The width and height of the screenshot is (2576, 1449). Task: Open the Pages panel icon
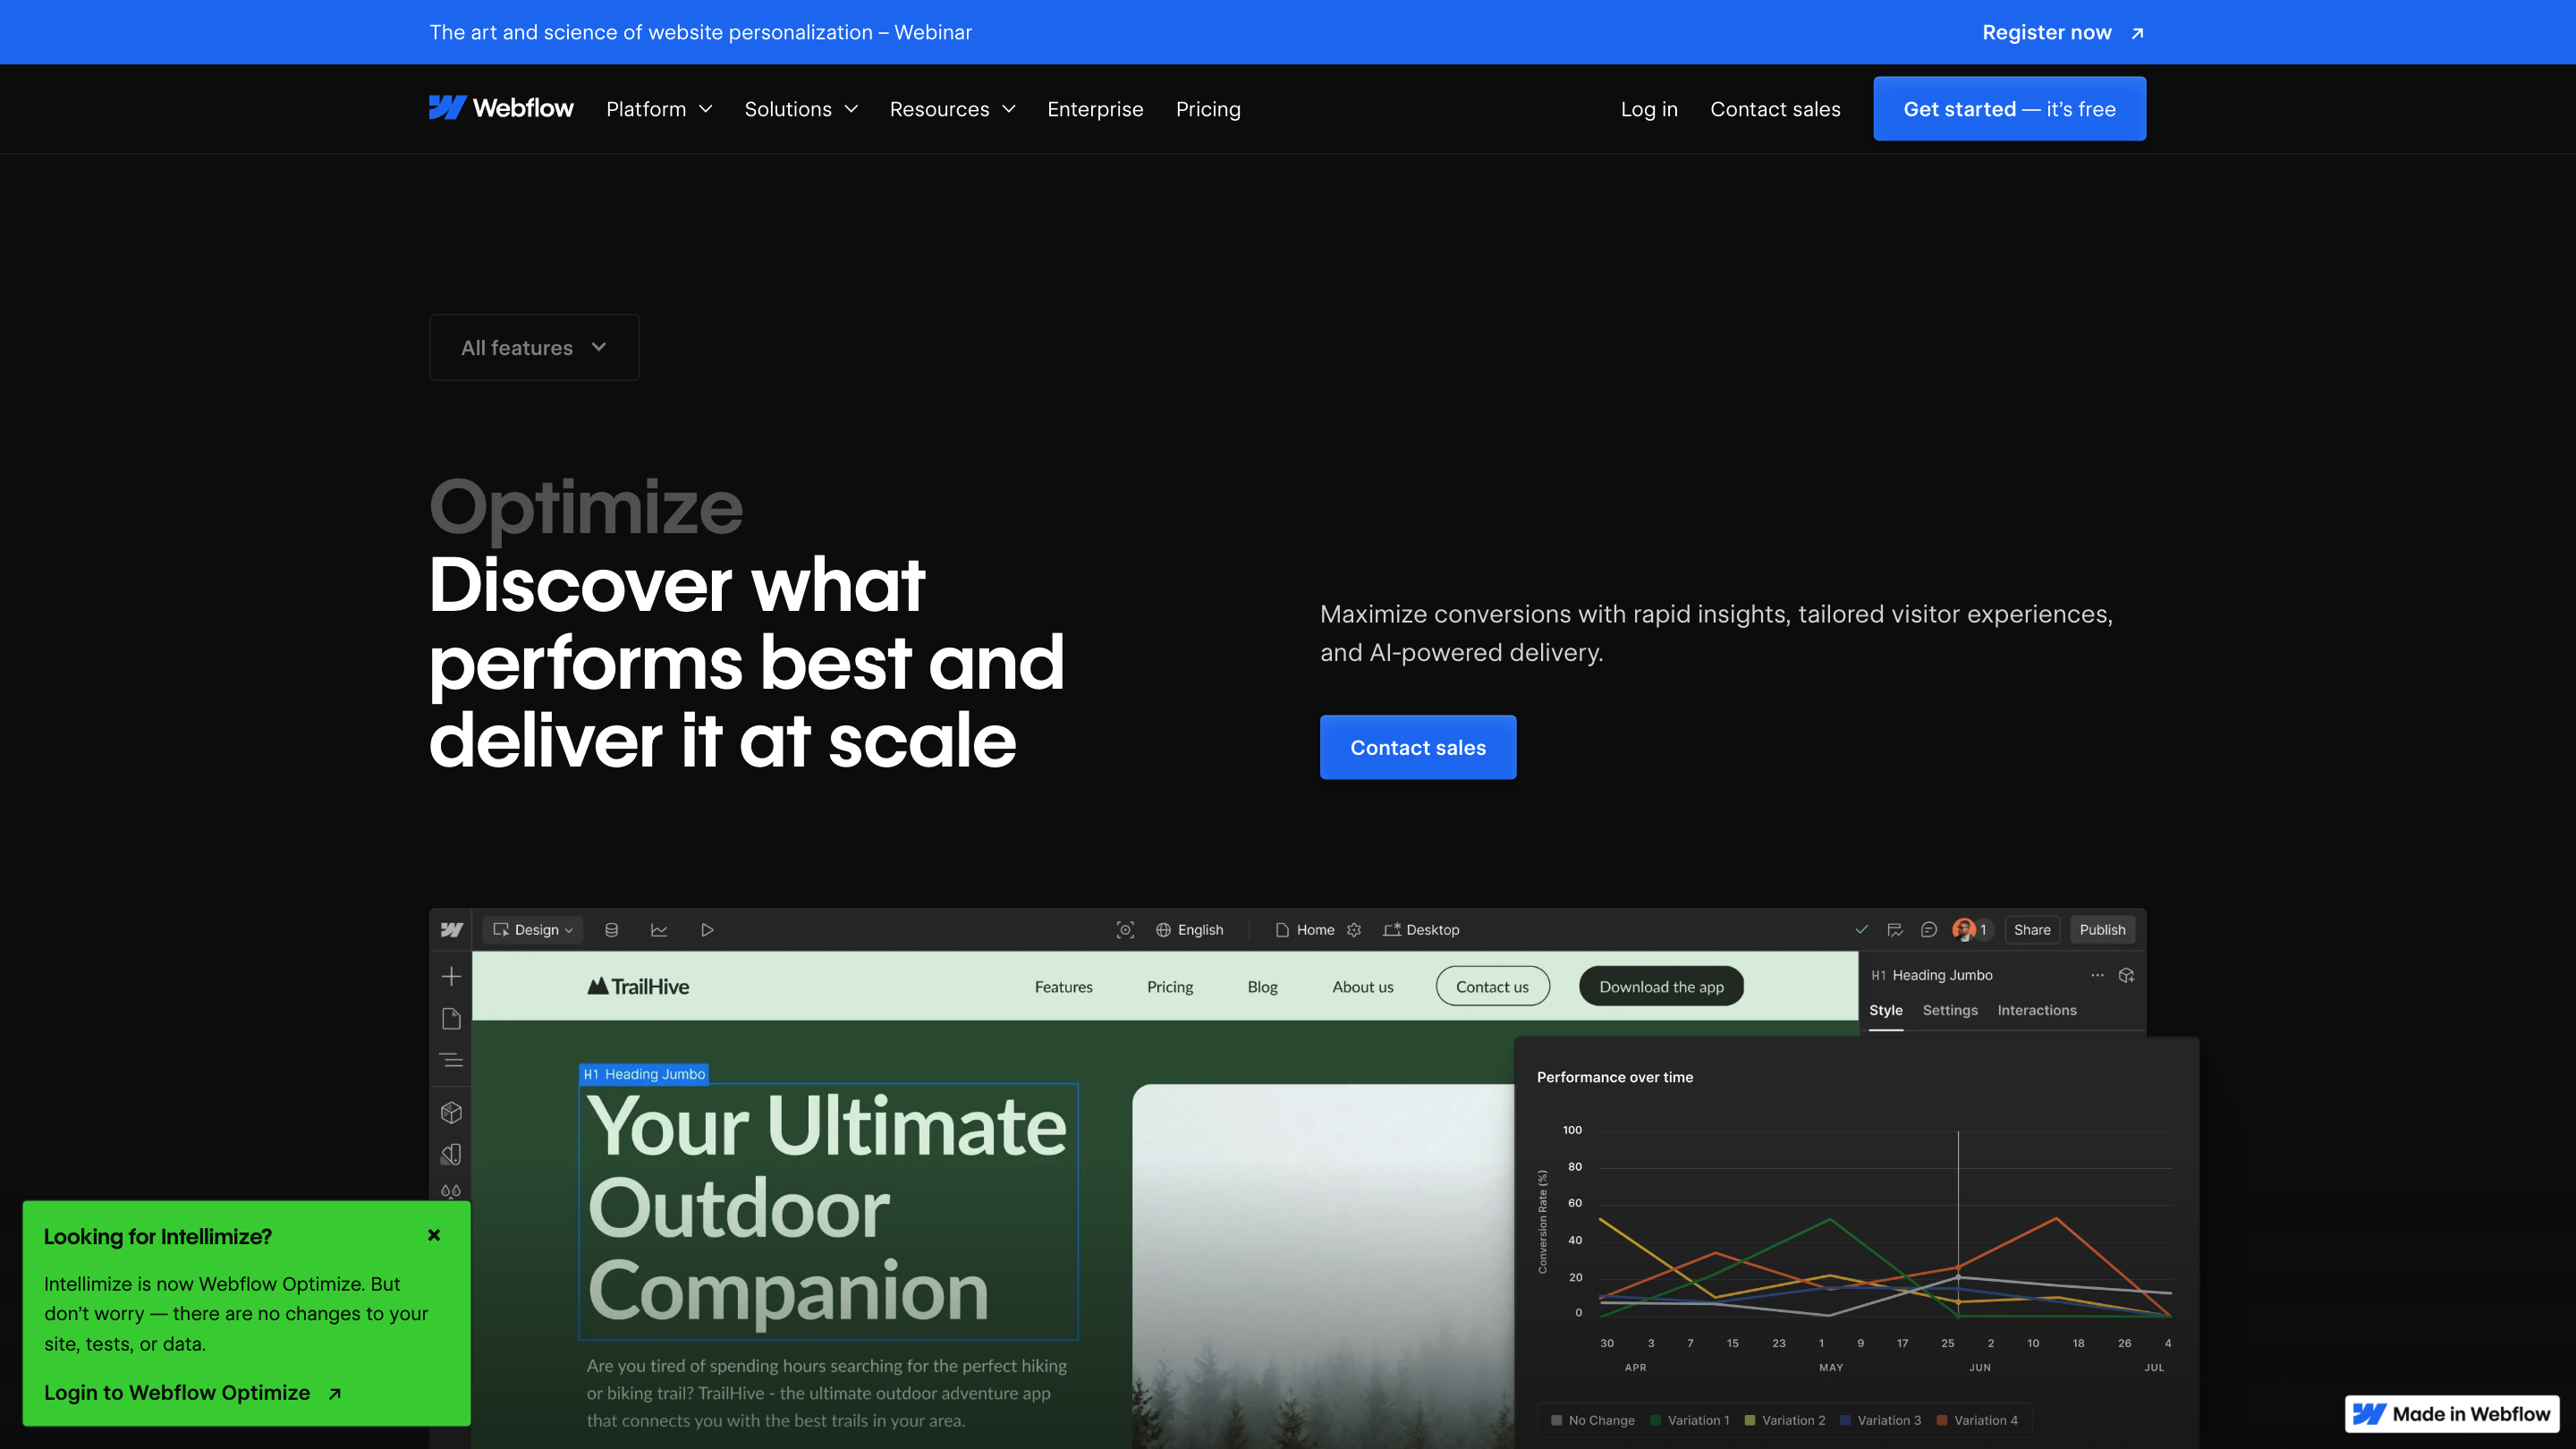451,1018
